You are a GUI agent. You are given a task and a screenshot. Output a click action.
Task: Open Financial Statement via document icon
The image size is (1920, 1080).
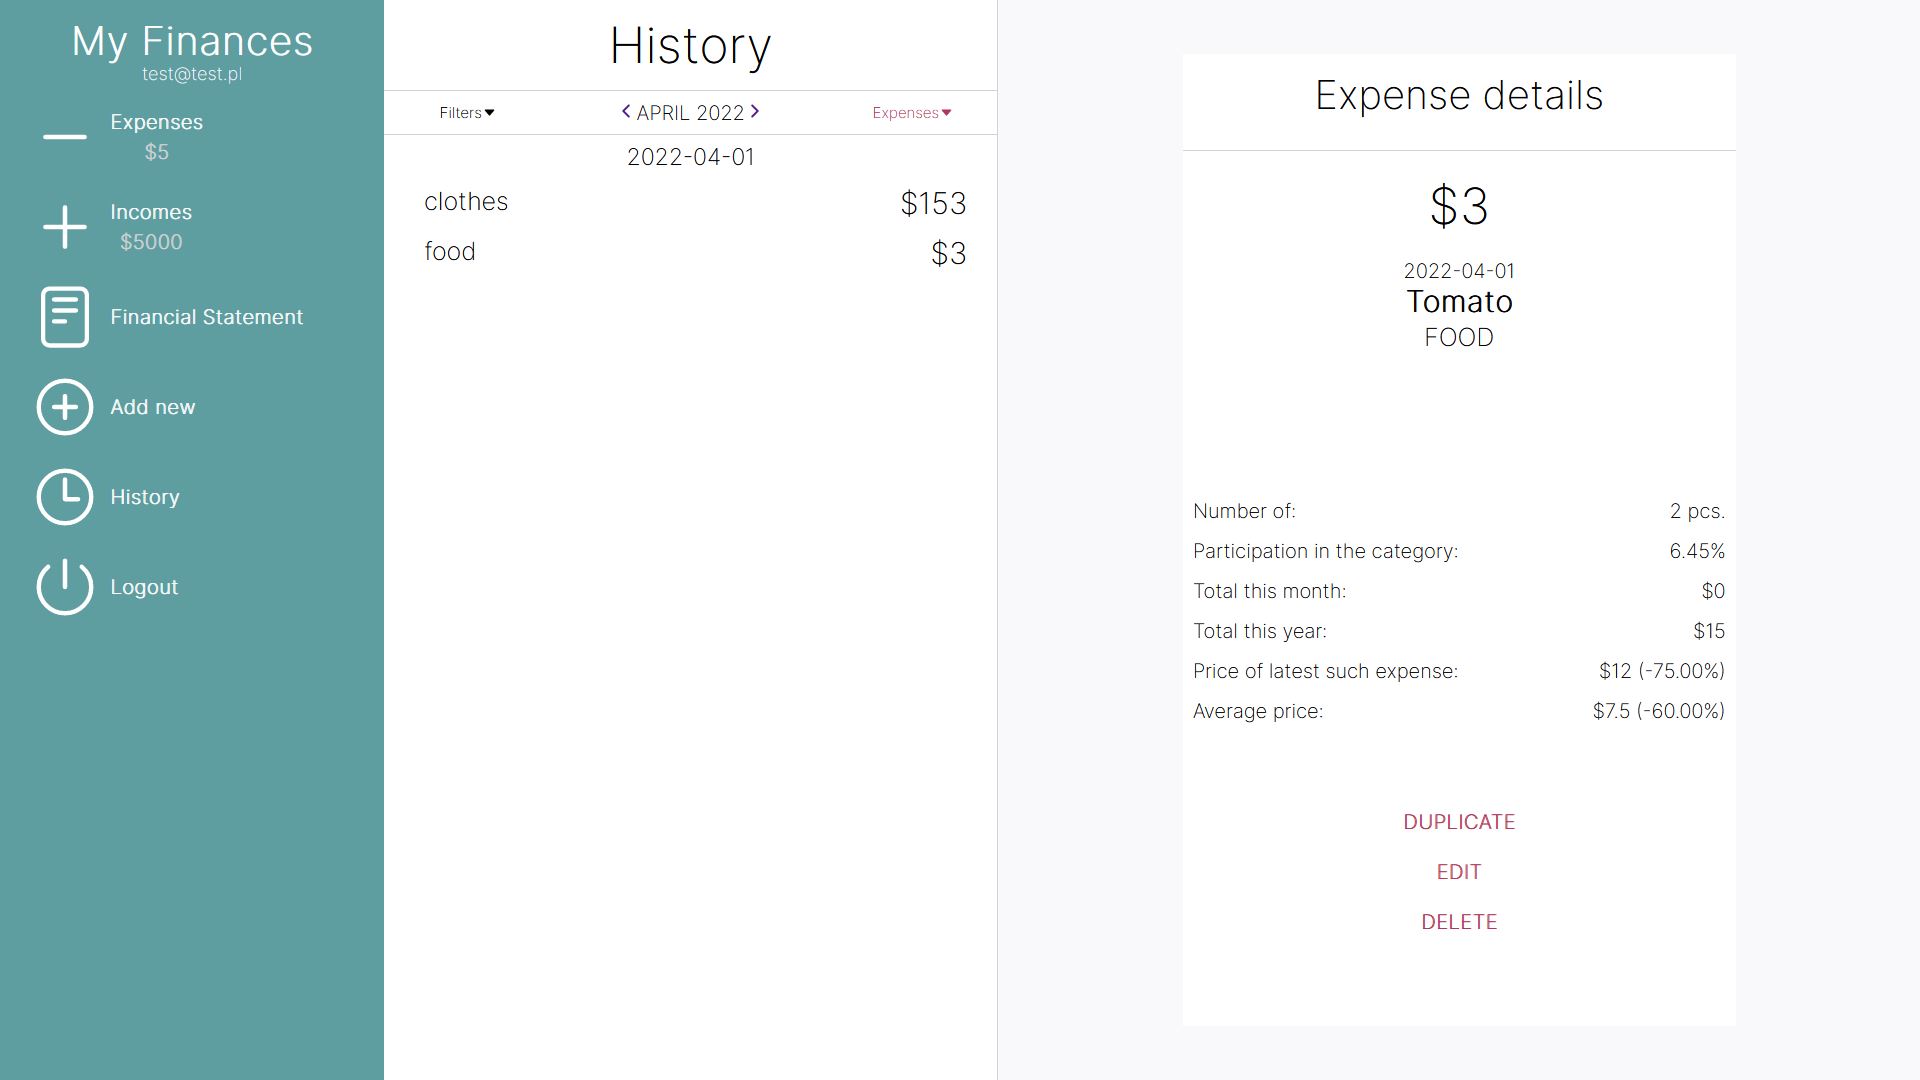coord(64,317)
